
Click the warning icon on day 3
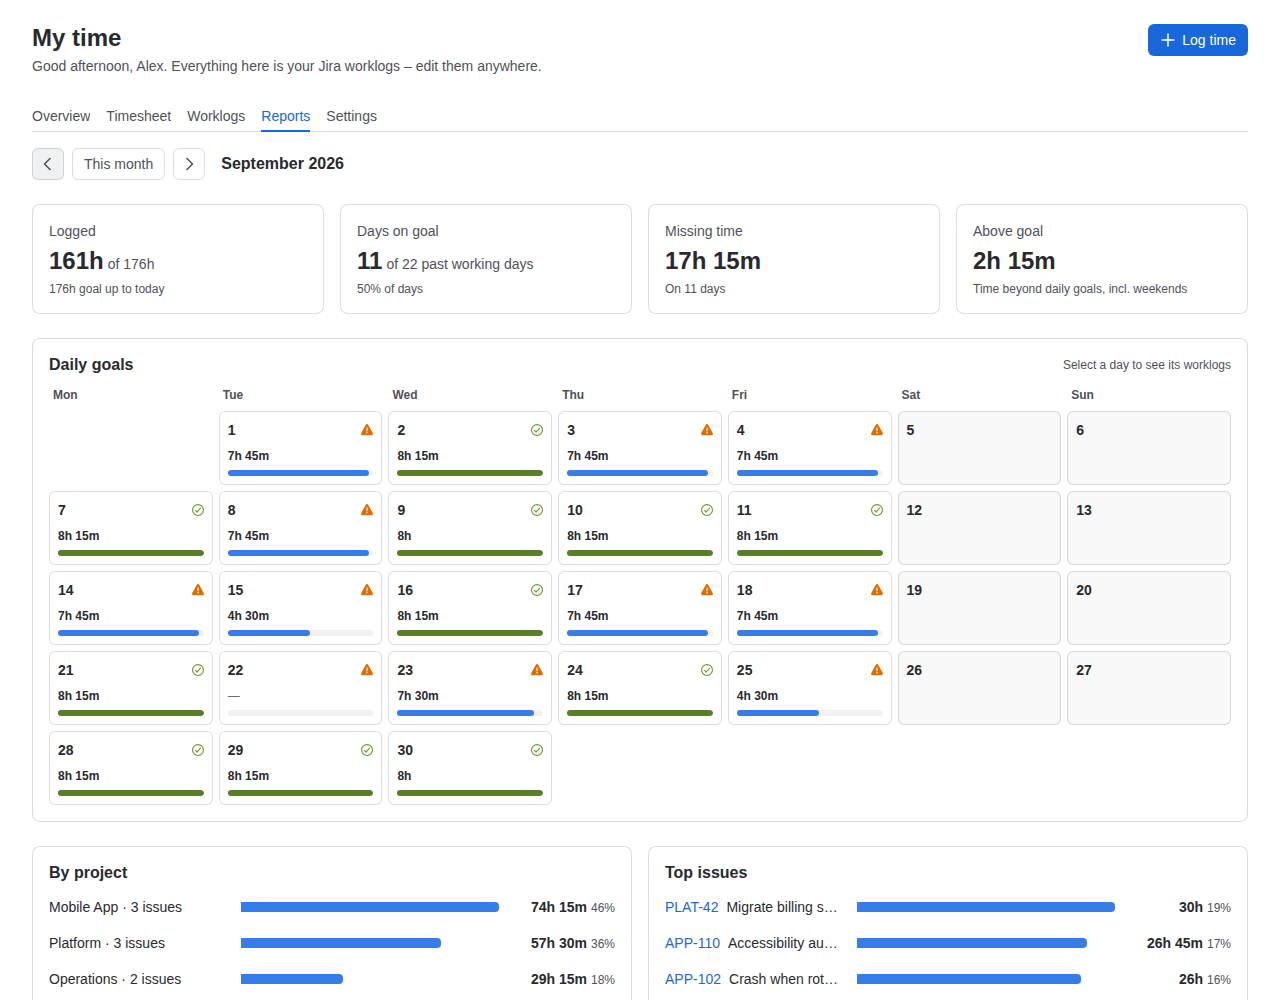tap(707, 430)
